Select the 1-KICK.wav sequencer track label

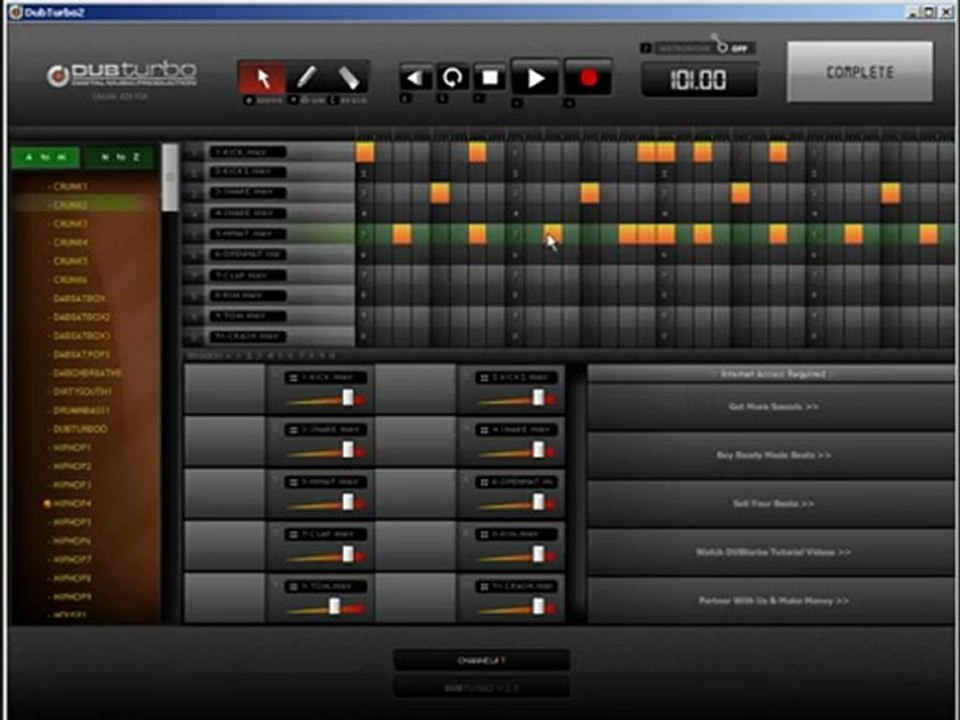pos(247,152)
